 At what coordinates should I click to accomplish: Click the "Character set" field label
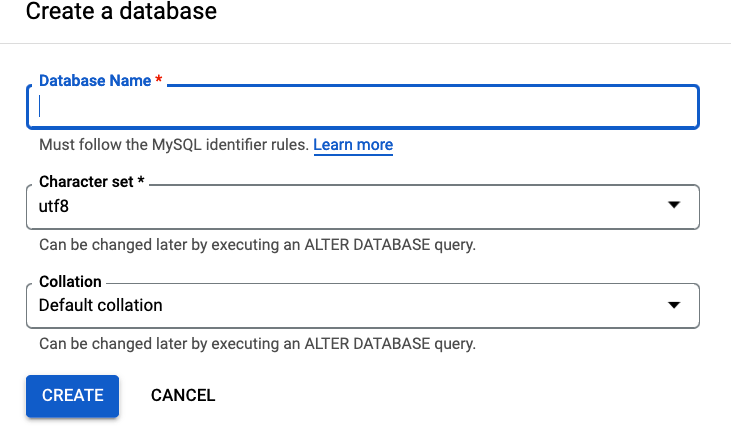point(86,182)
